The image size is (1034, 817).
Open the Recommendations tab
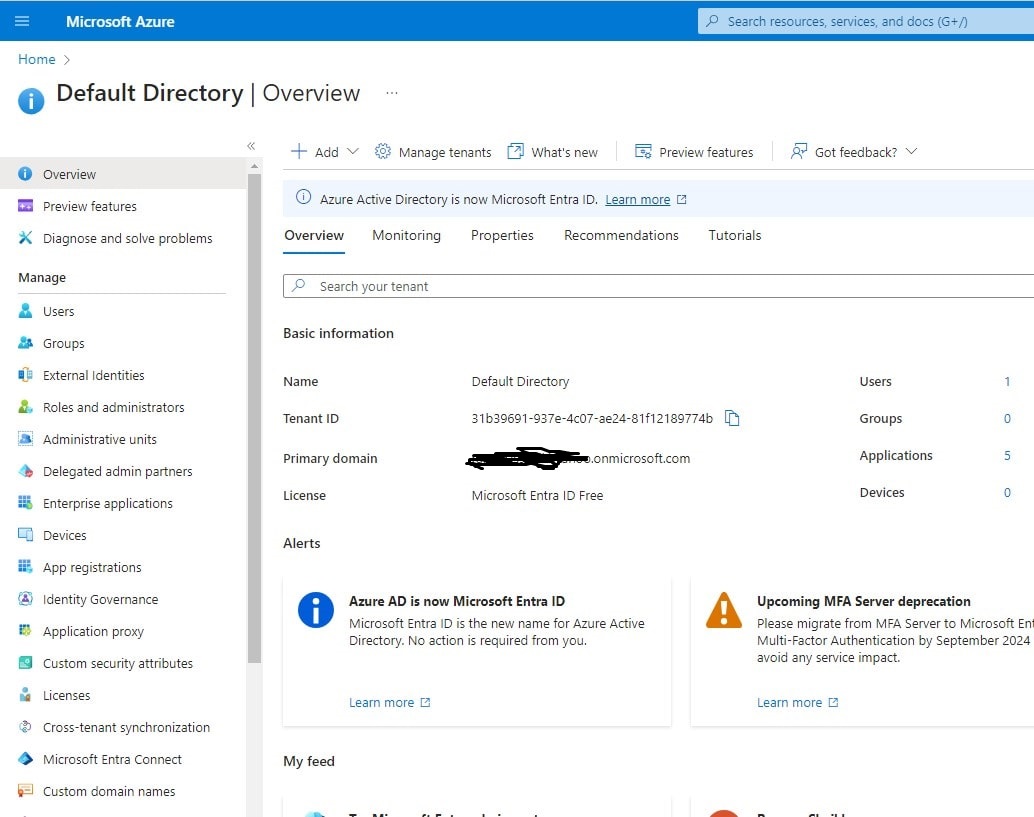tap(621, 235)
